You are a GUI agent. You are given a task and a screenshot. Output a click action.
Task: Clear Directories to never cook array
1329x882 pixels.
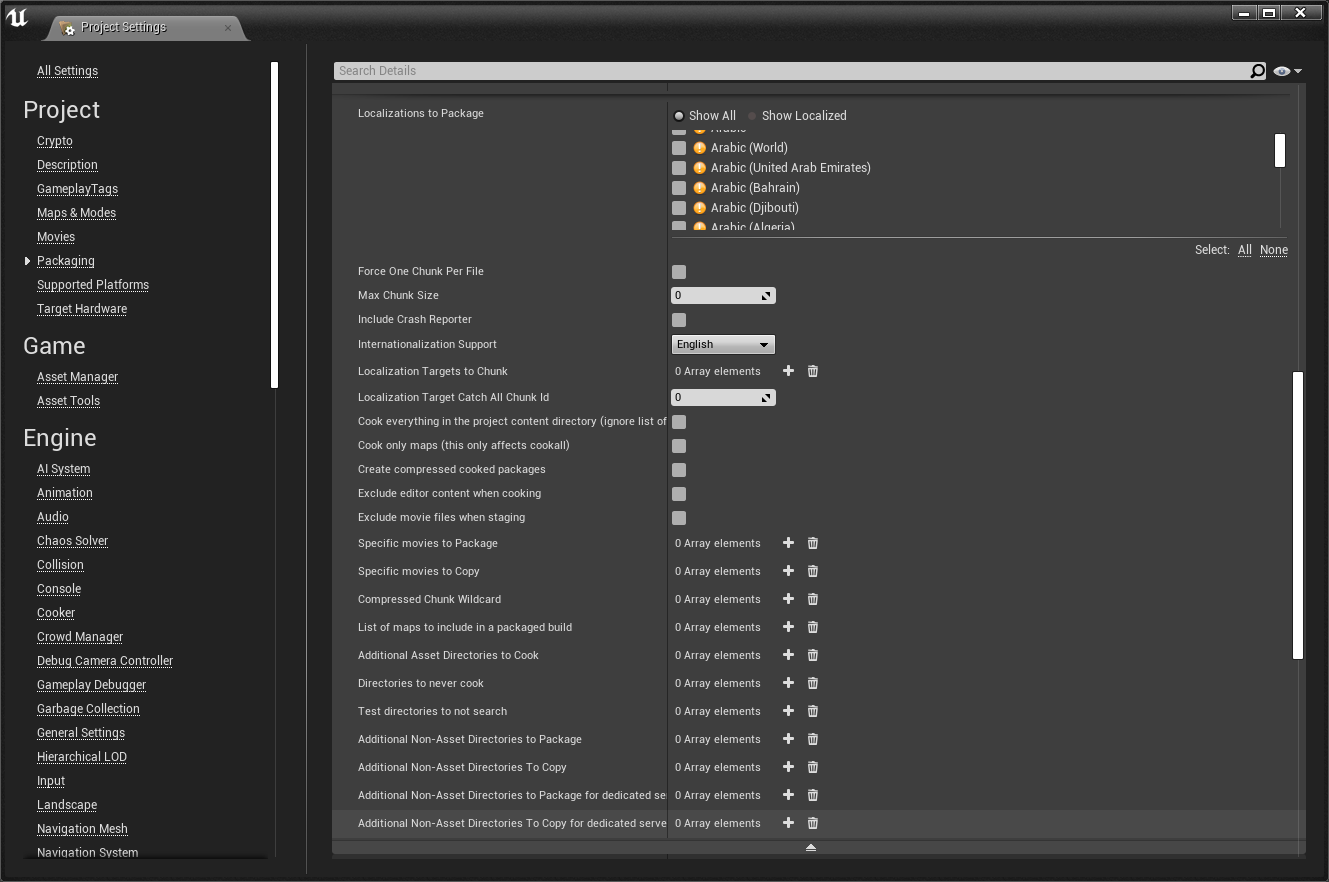813,683
